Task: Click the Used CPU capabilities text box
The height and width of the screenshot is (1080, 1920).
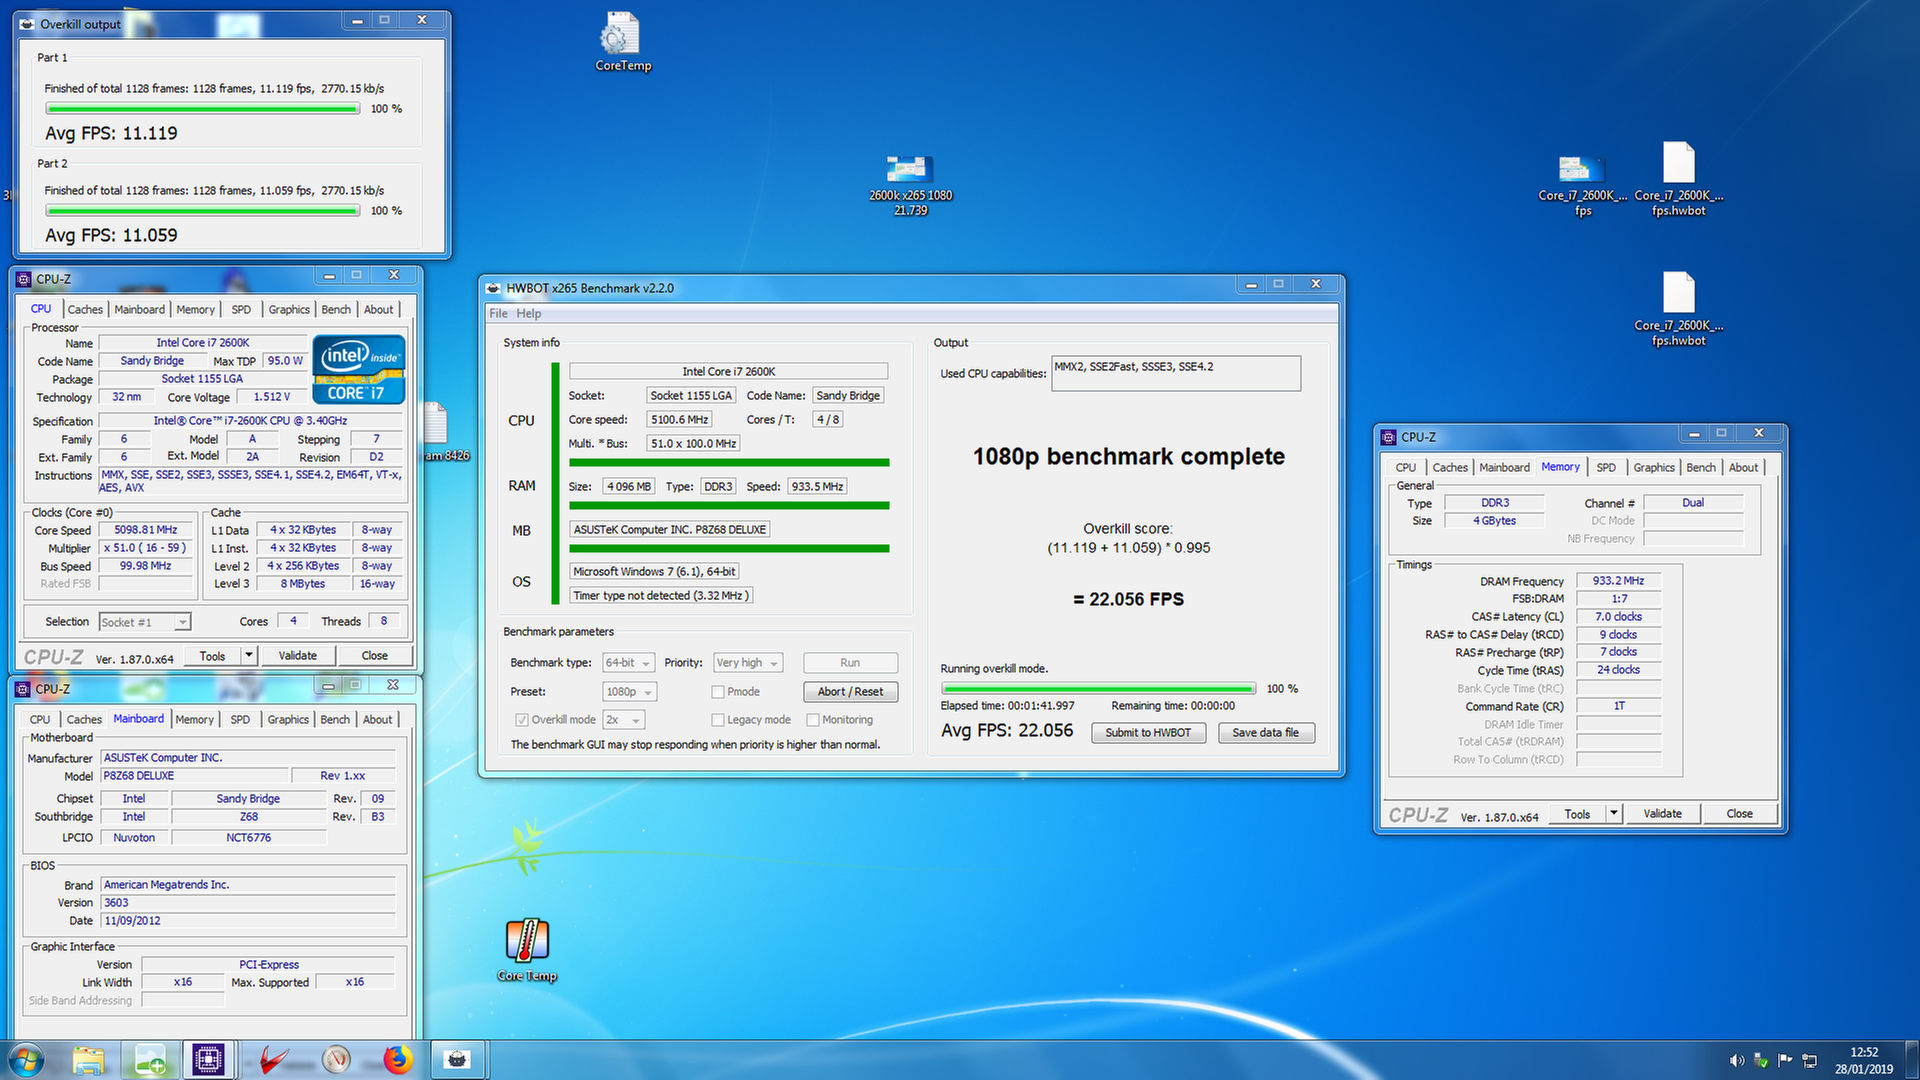Action: [1176, 373]
